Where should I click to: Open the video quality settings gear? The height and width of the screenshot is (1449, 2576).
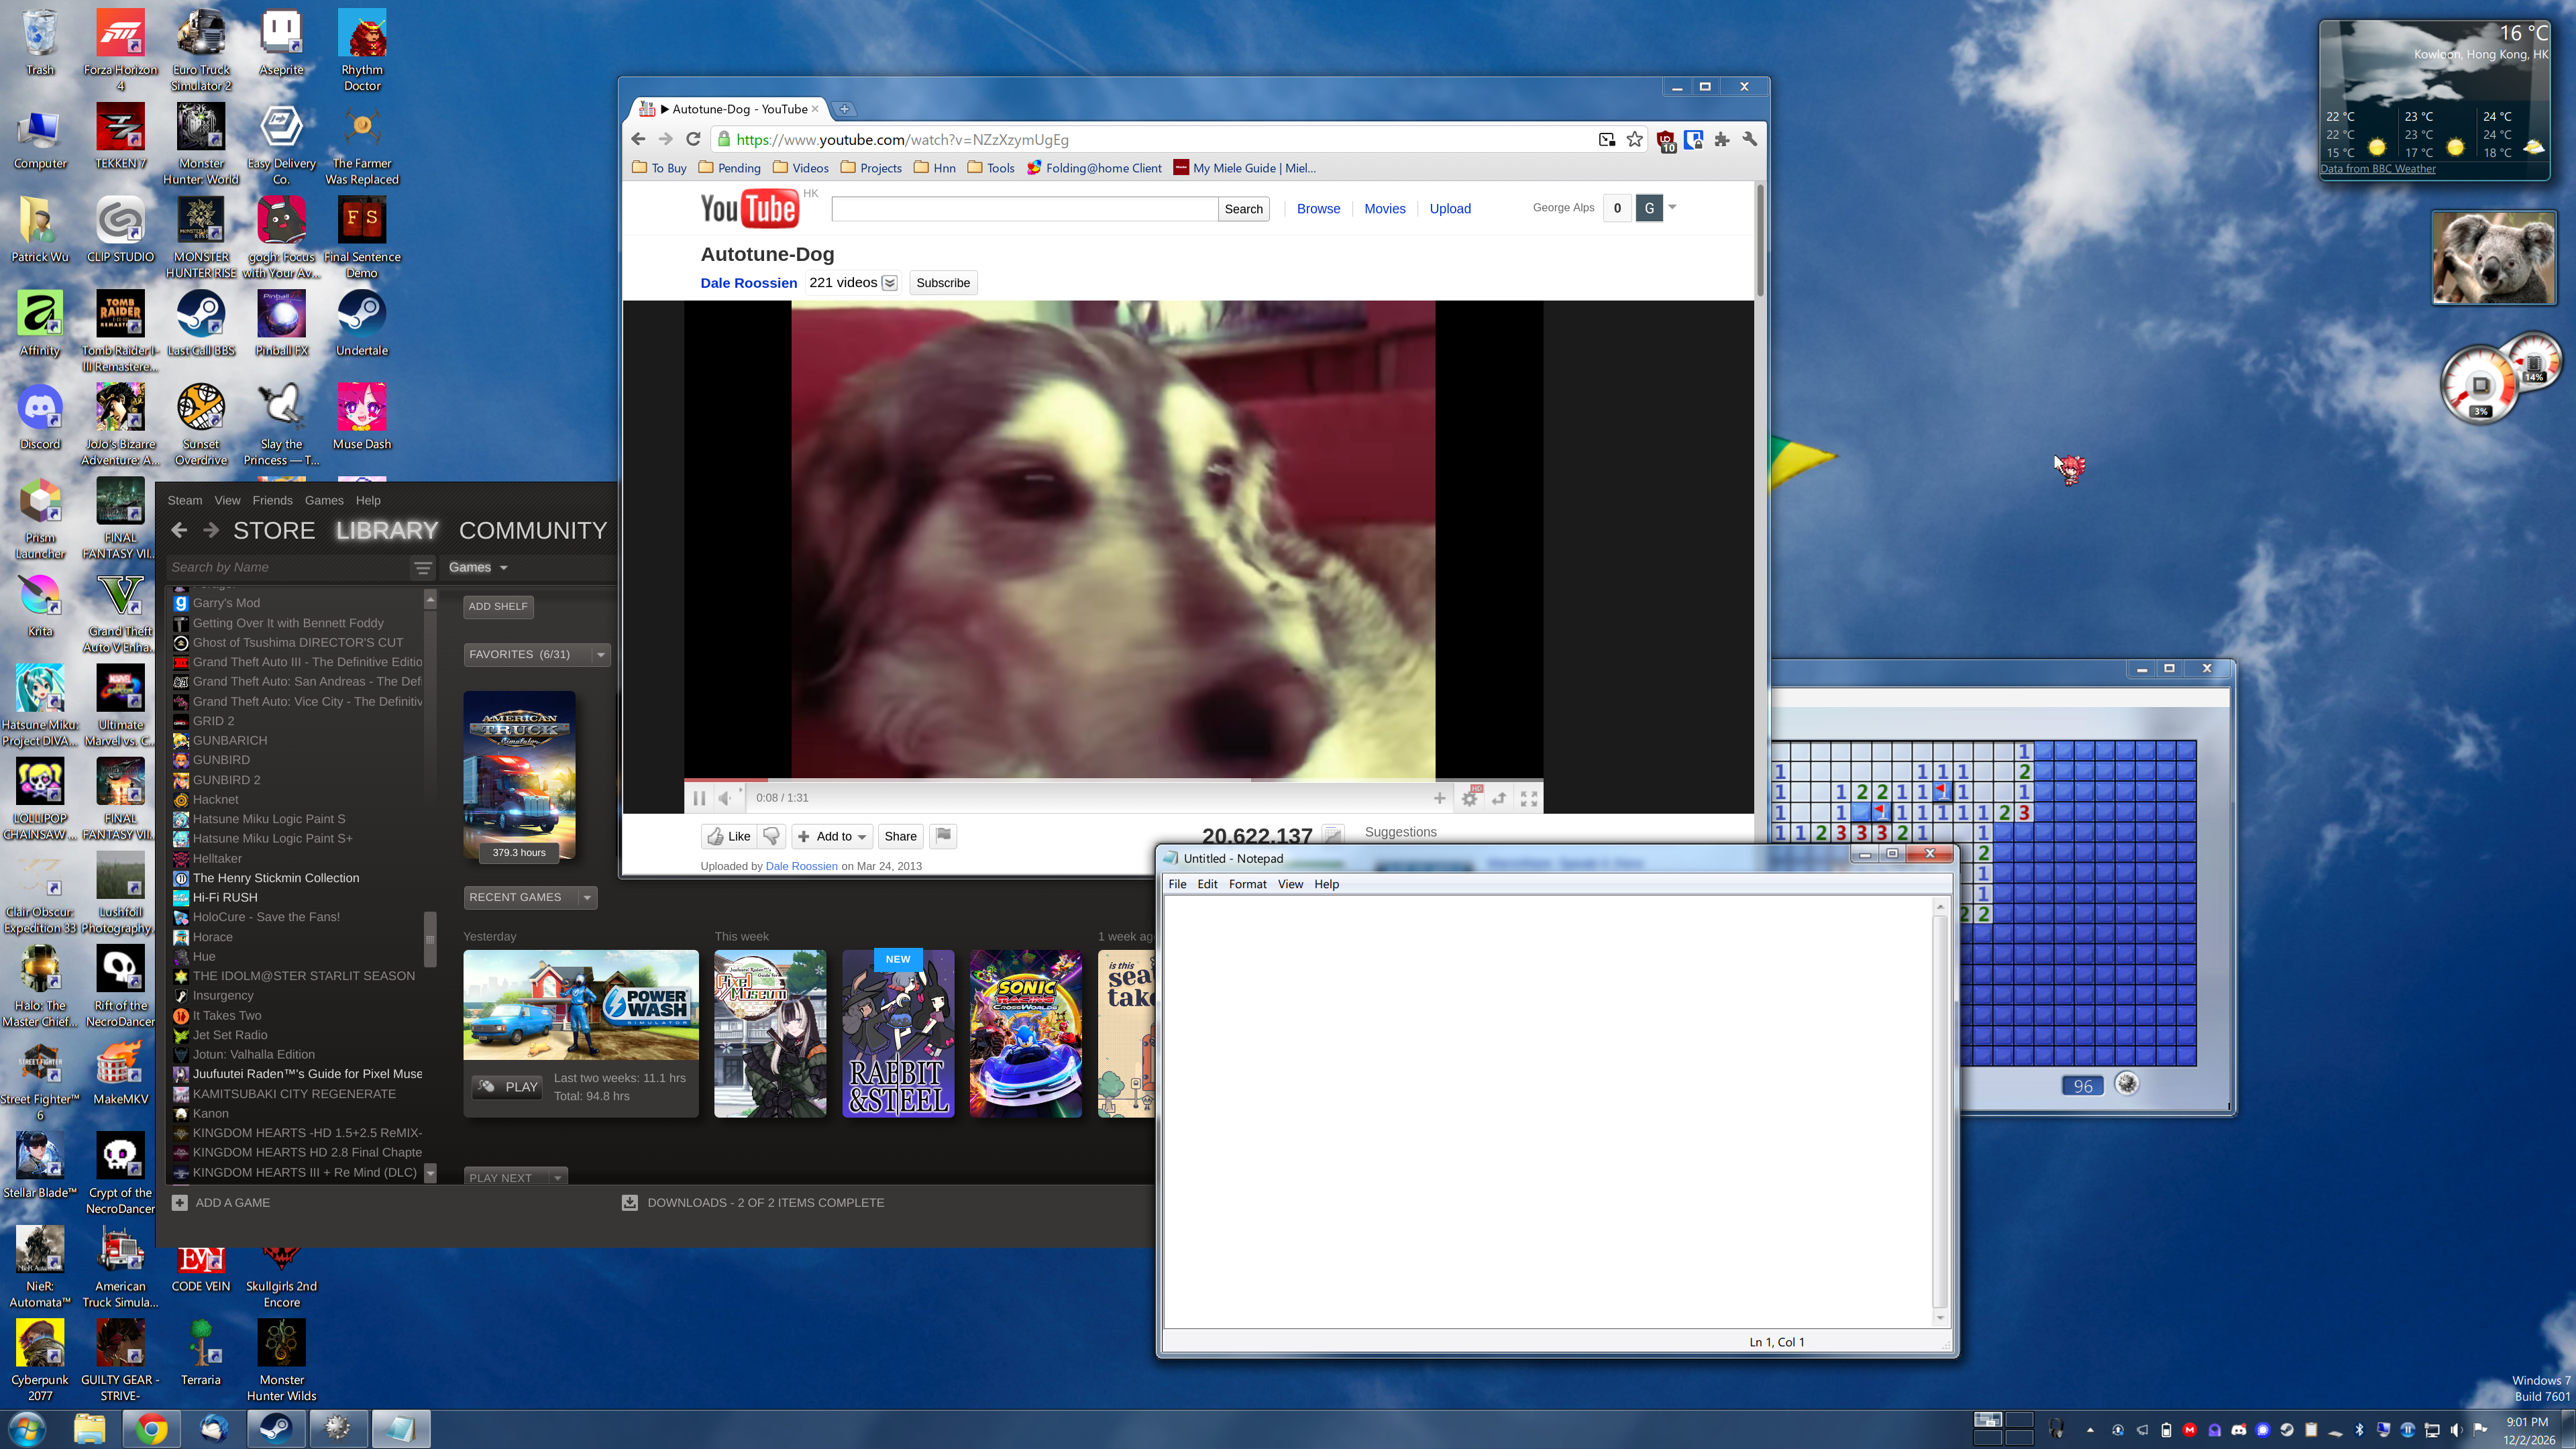[1469, 798]
